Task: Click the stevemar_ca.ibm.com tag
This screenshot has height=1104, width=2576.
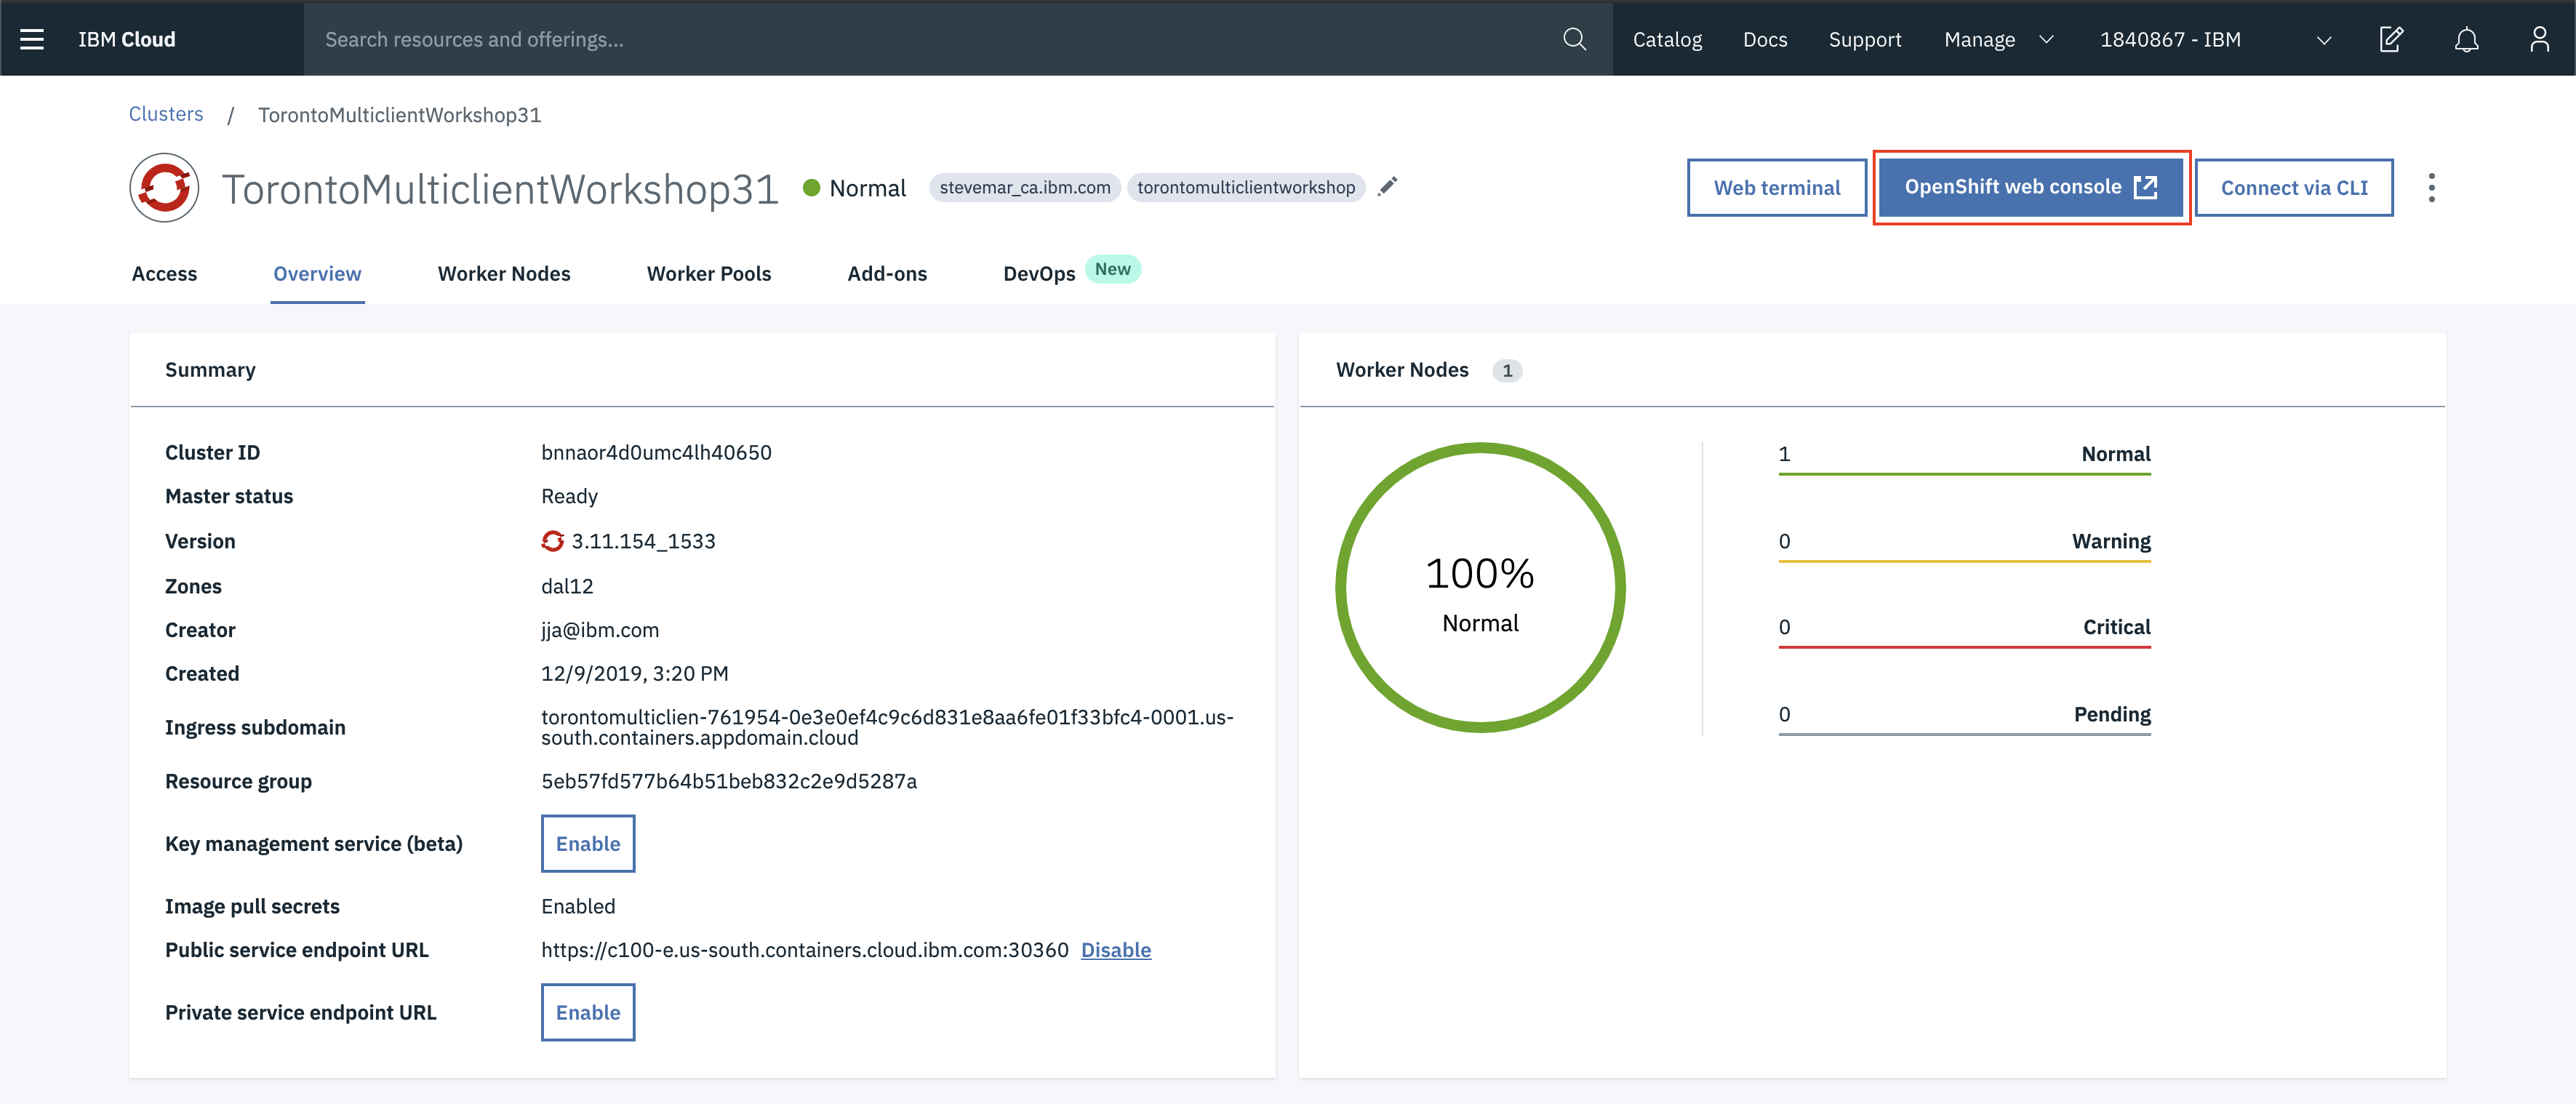Action: tap(1025, 187)
